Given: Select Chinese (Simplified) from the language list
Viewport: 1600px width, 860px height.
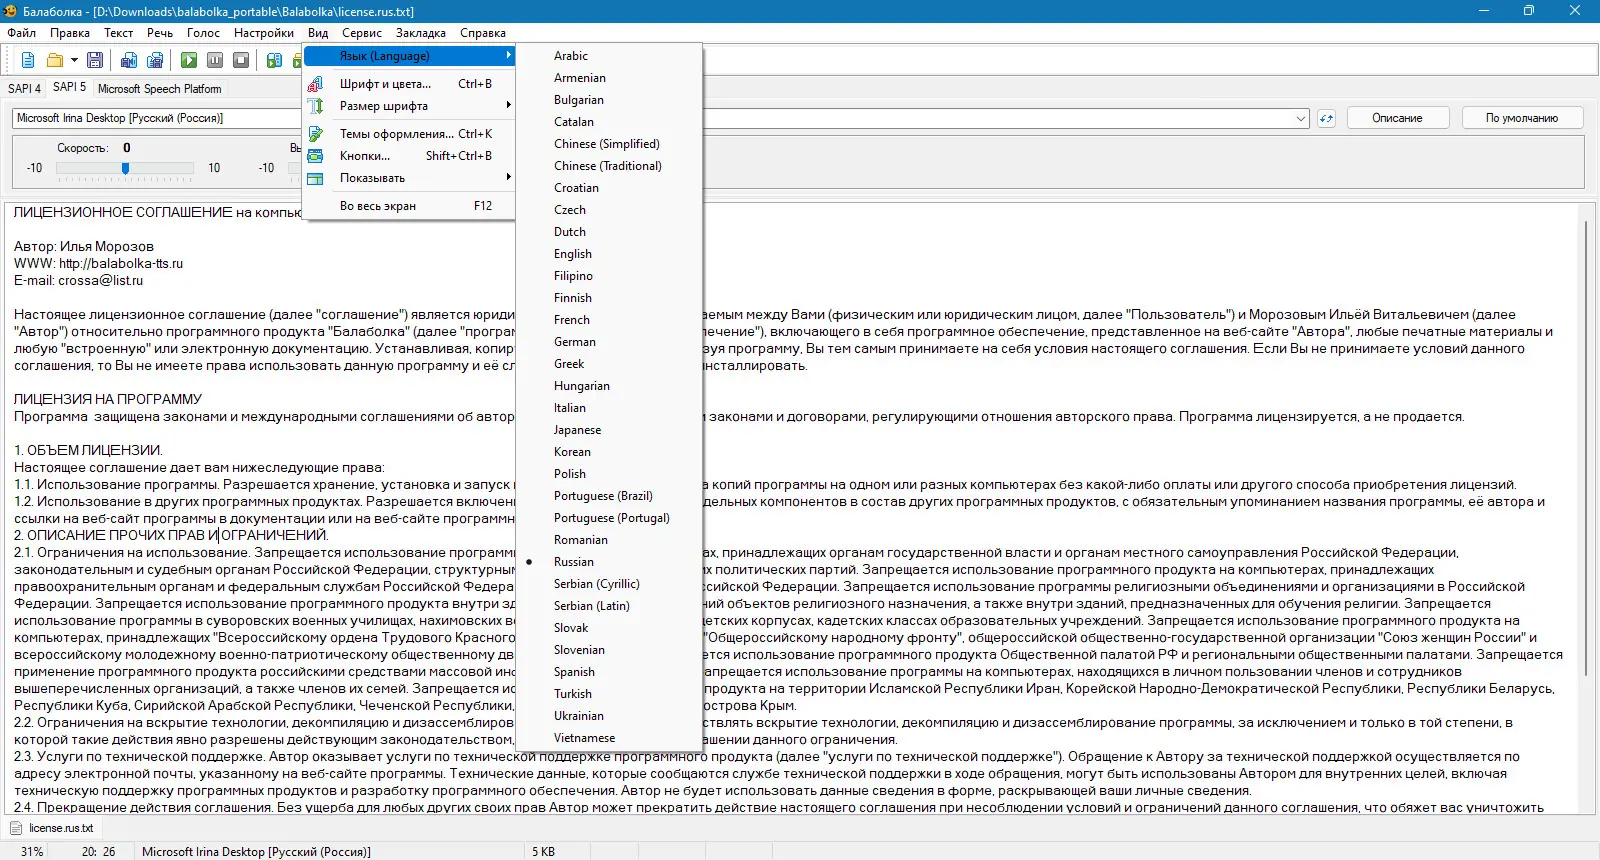Looking at the screenshot, I should pos(608,144).
